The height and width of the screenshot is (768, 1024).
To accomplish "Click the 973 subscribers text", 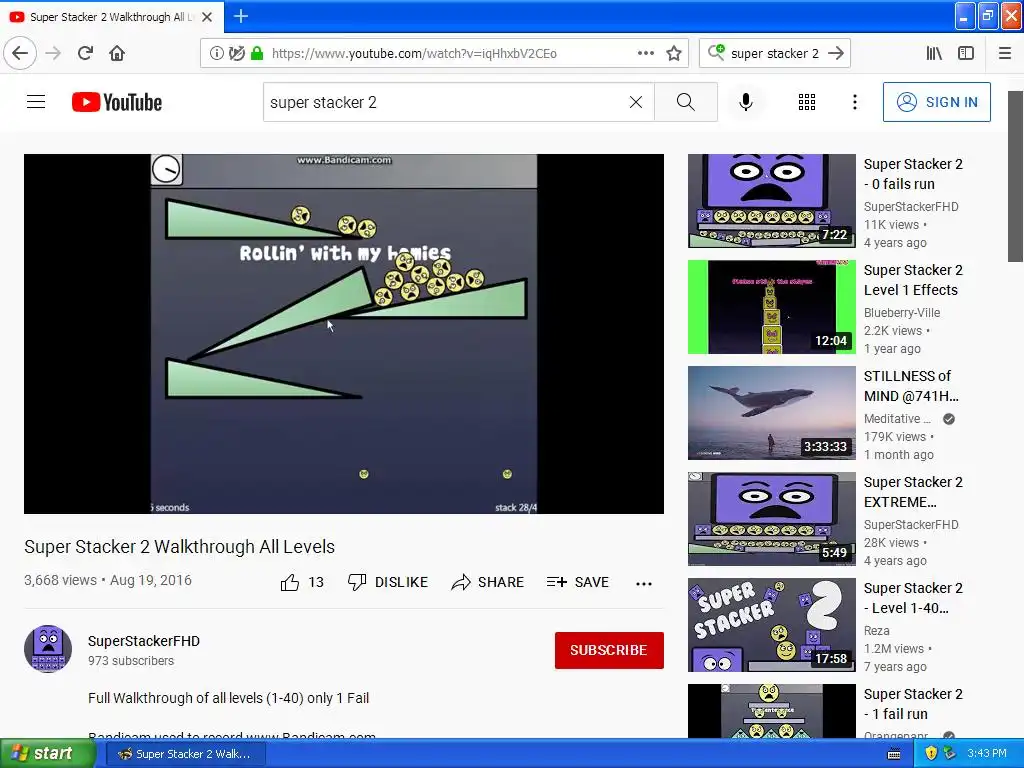I will pos(131,660).
